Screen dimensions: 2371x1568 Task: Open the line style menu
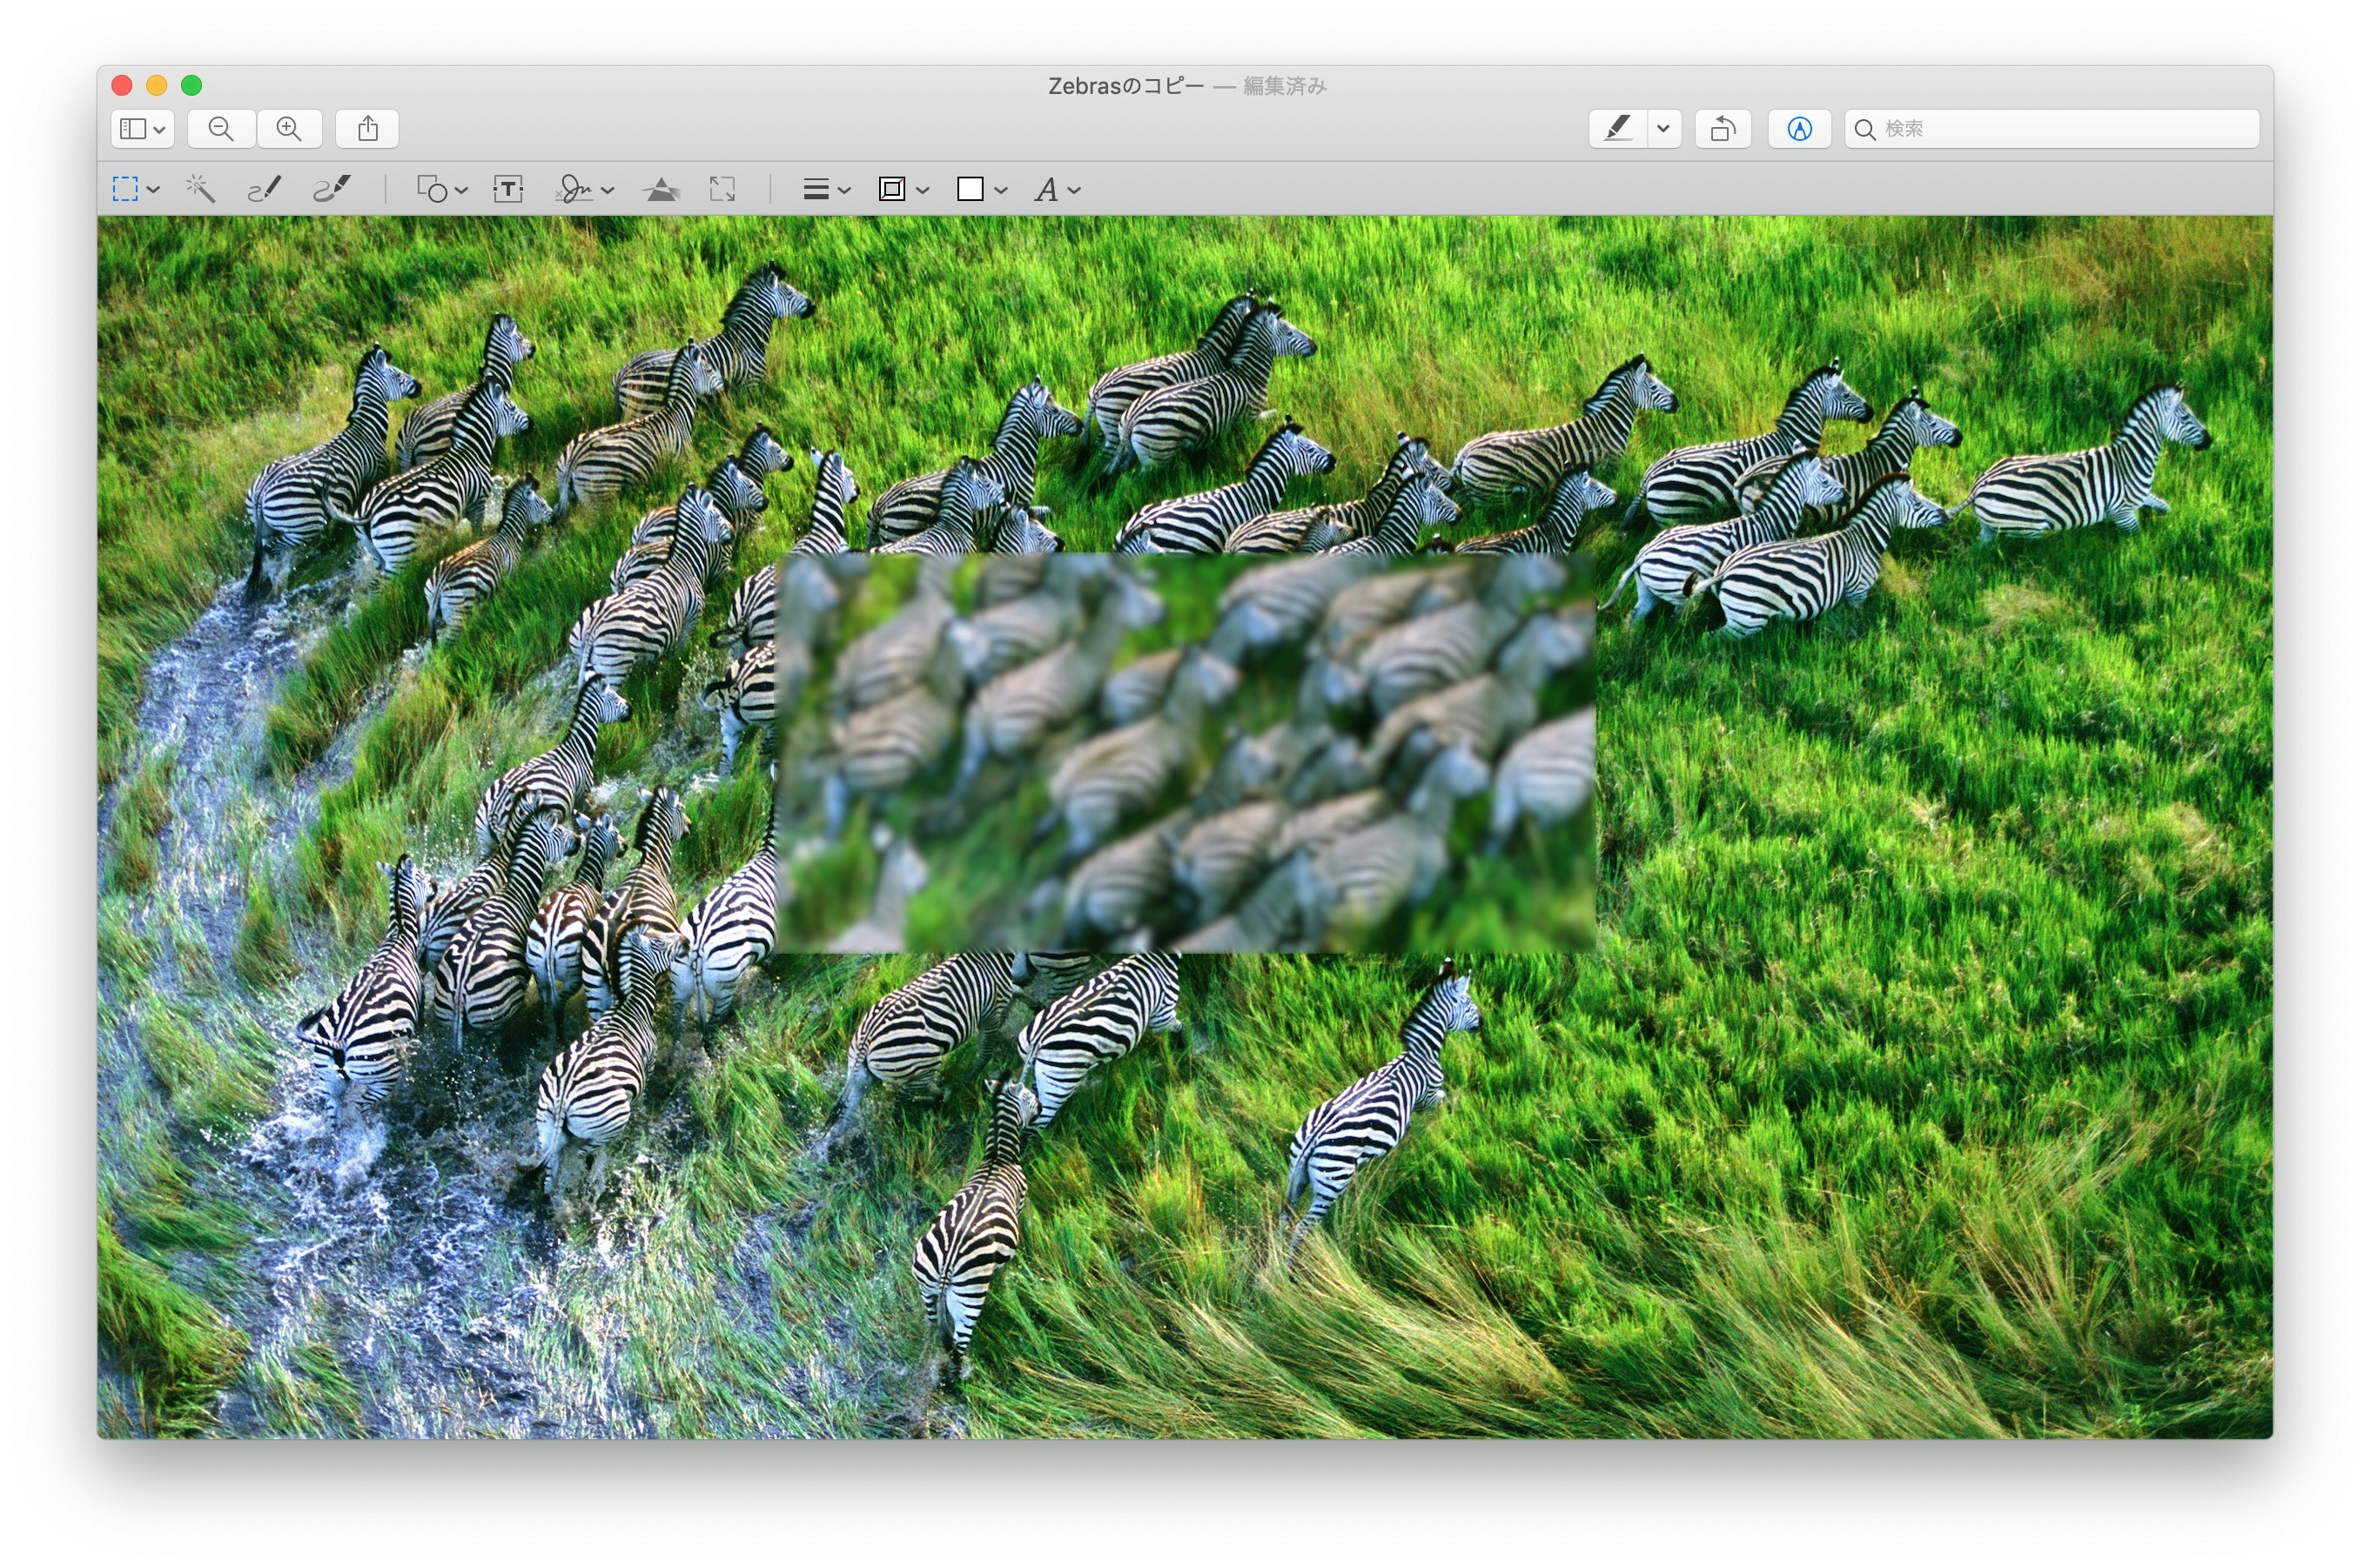coord(826,189)
